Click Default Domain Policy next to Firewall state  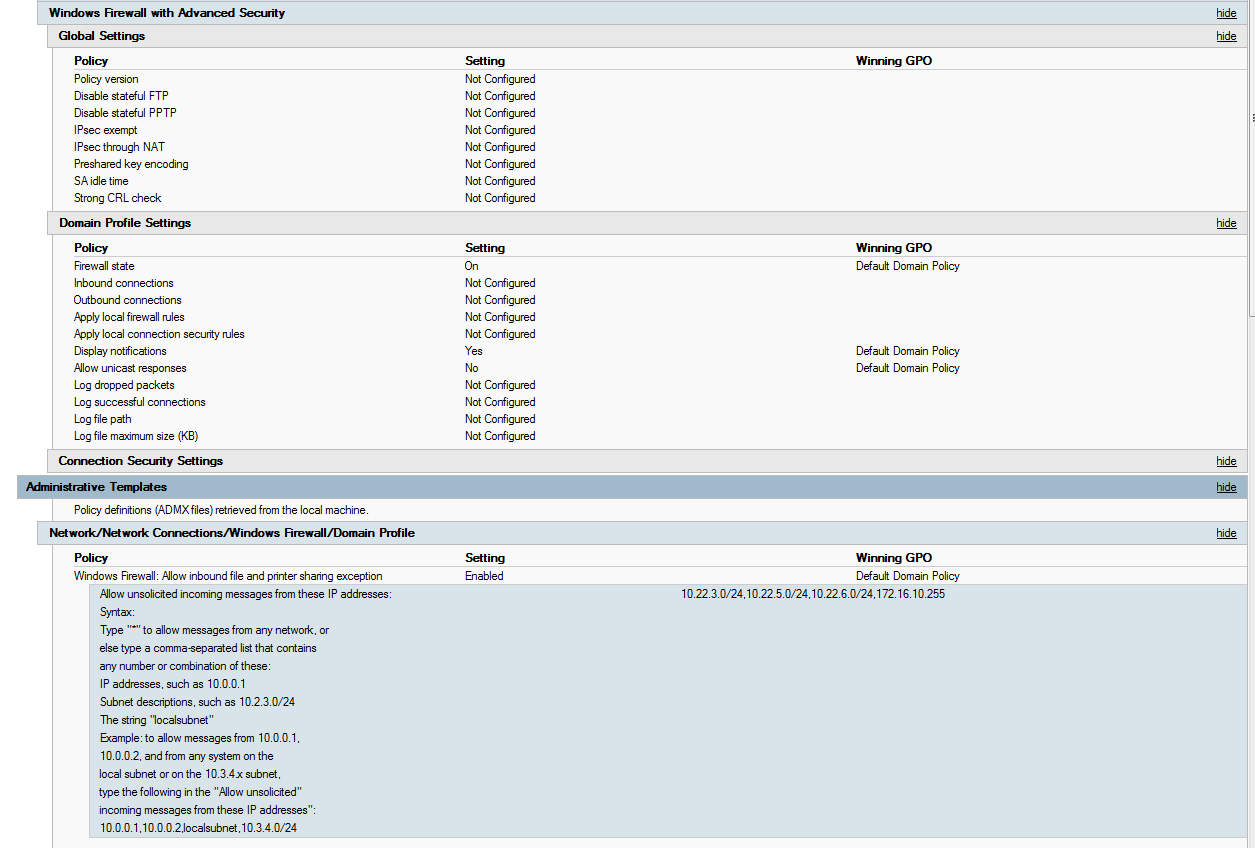tap(907, 265)
